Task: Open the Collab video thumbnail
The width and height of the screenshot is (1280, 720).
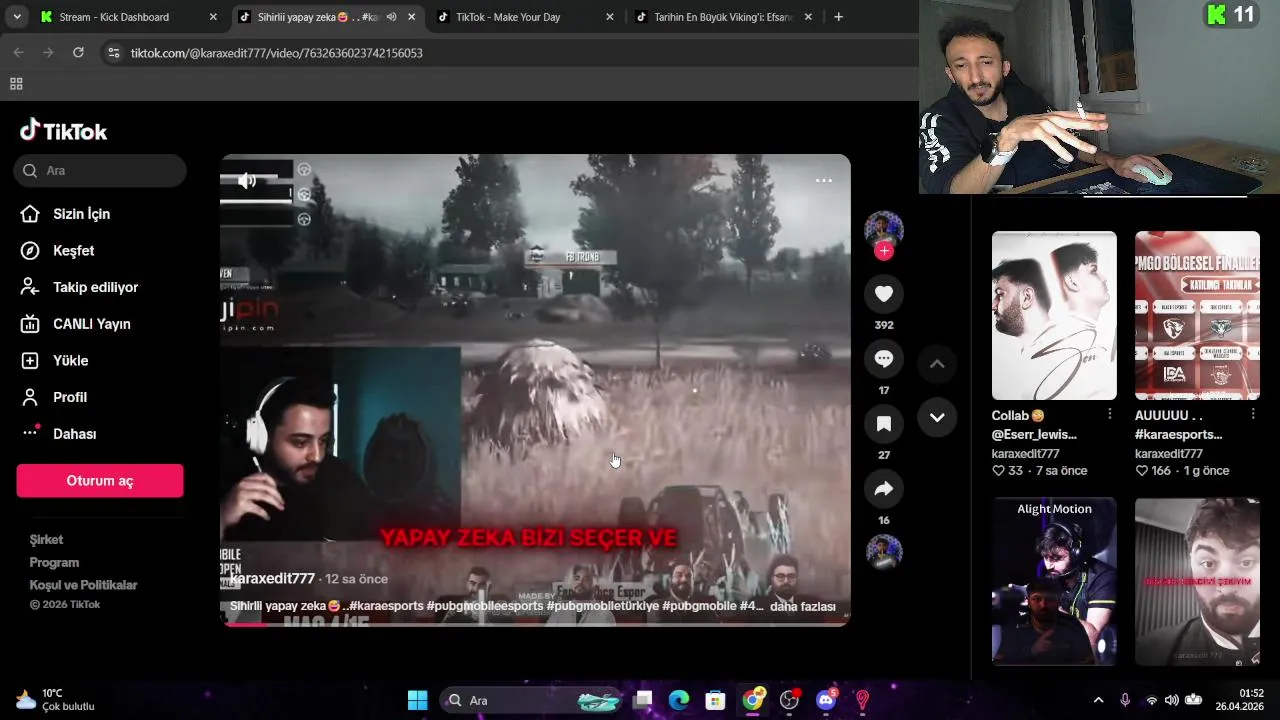Action: coord(1054,316)
